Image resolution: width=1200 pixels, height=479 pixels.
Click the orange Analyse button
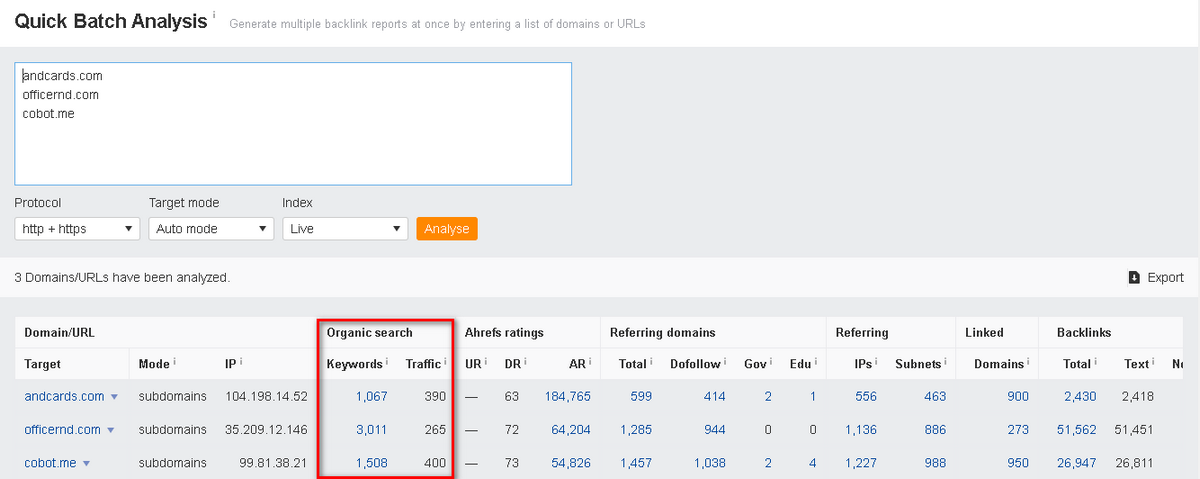447,229
